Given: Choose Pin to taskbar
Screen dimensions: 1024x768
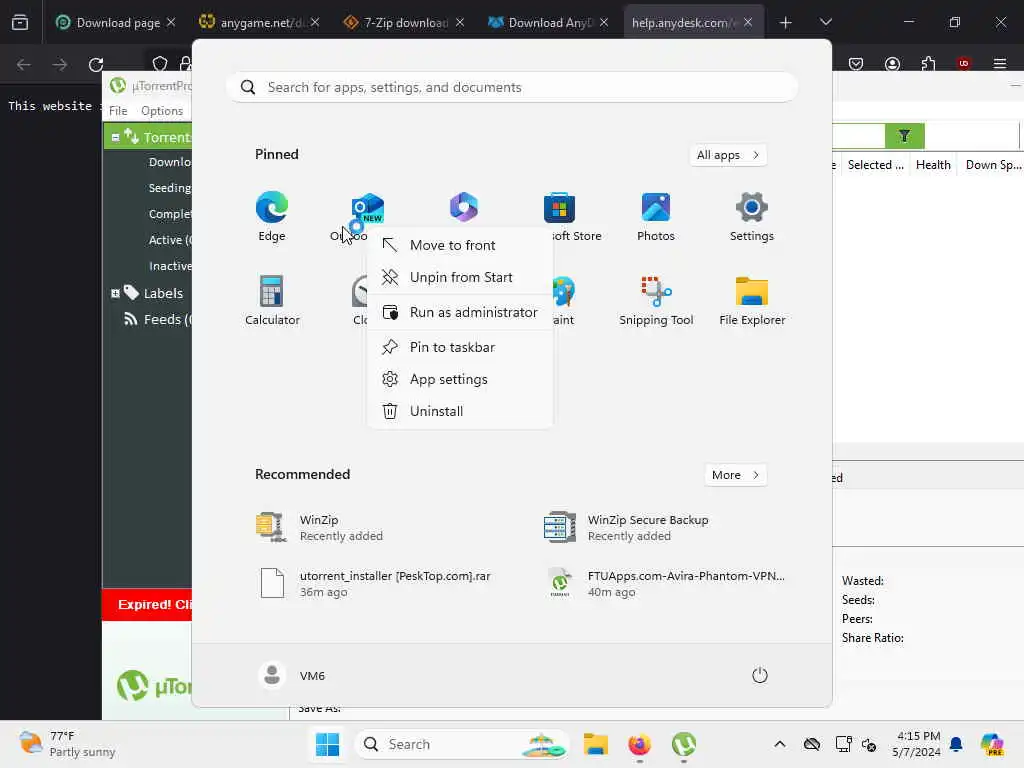Looking at the screenshot, I should (x=460, y=347).
